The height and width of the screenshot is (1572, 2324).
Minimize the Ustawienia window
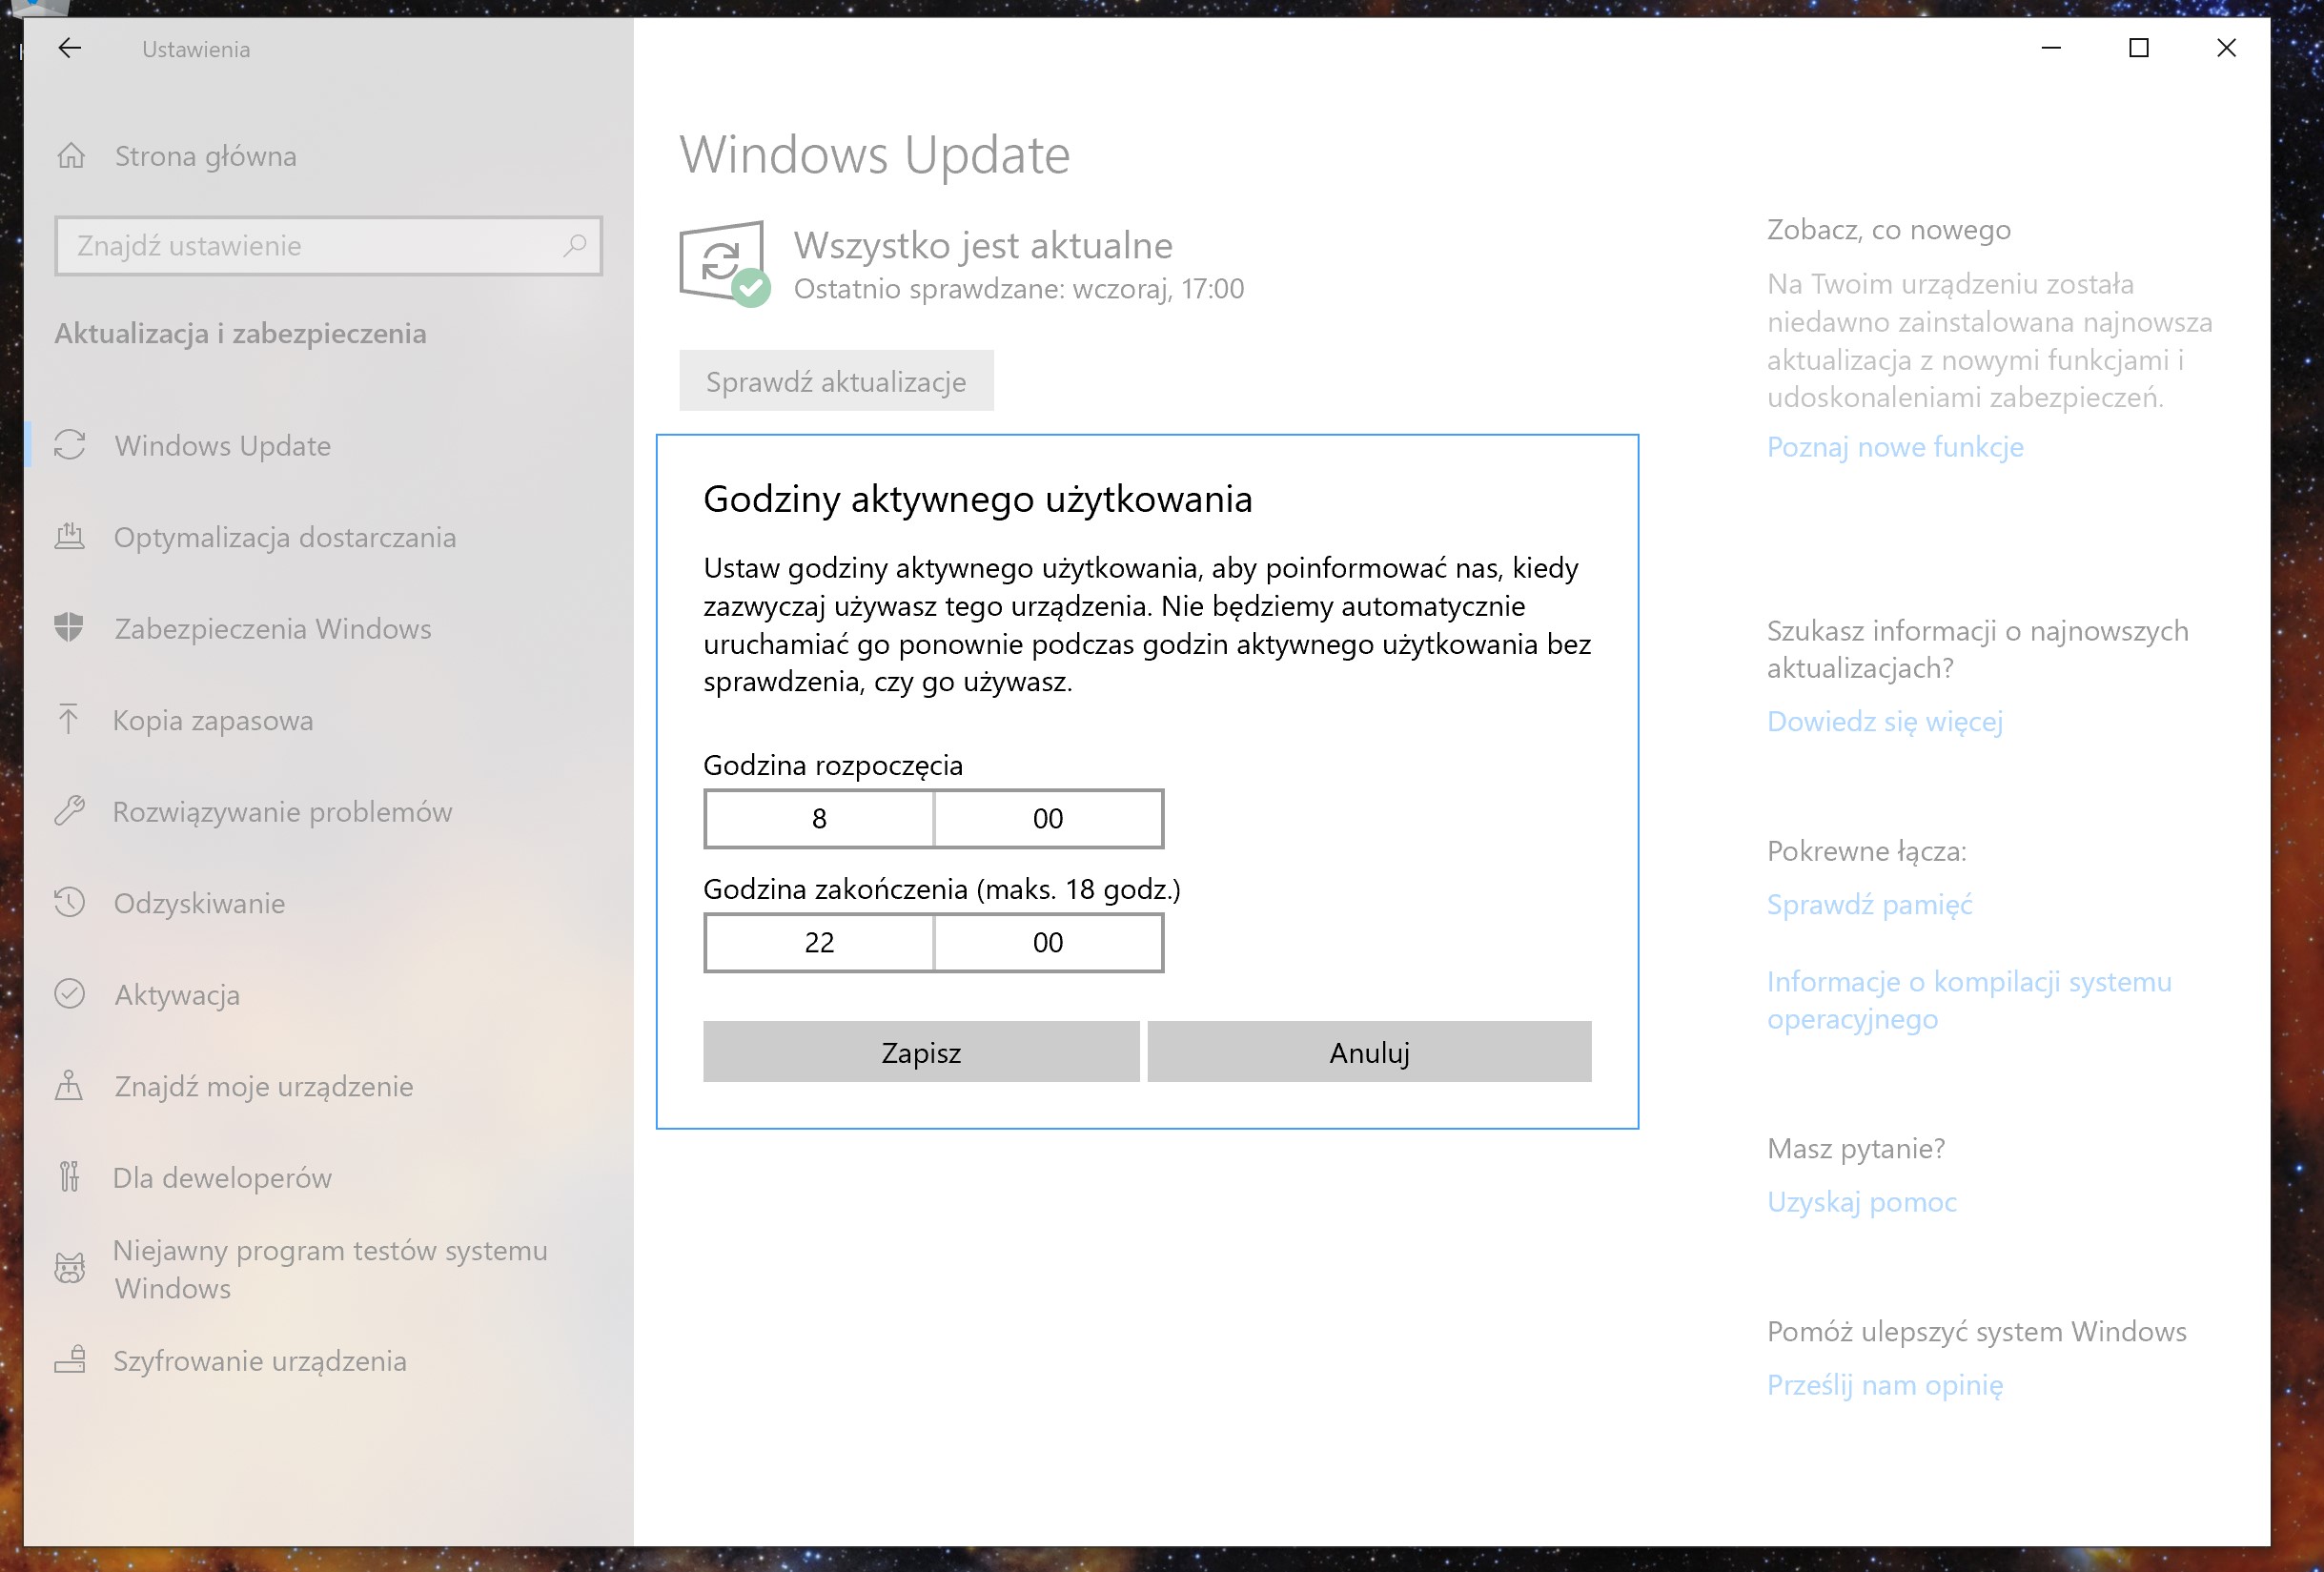(x=2051, y=48)
